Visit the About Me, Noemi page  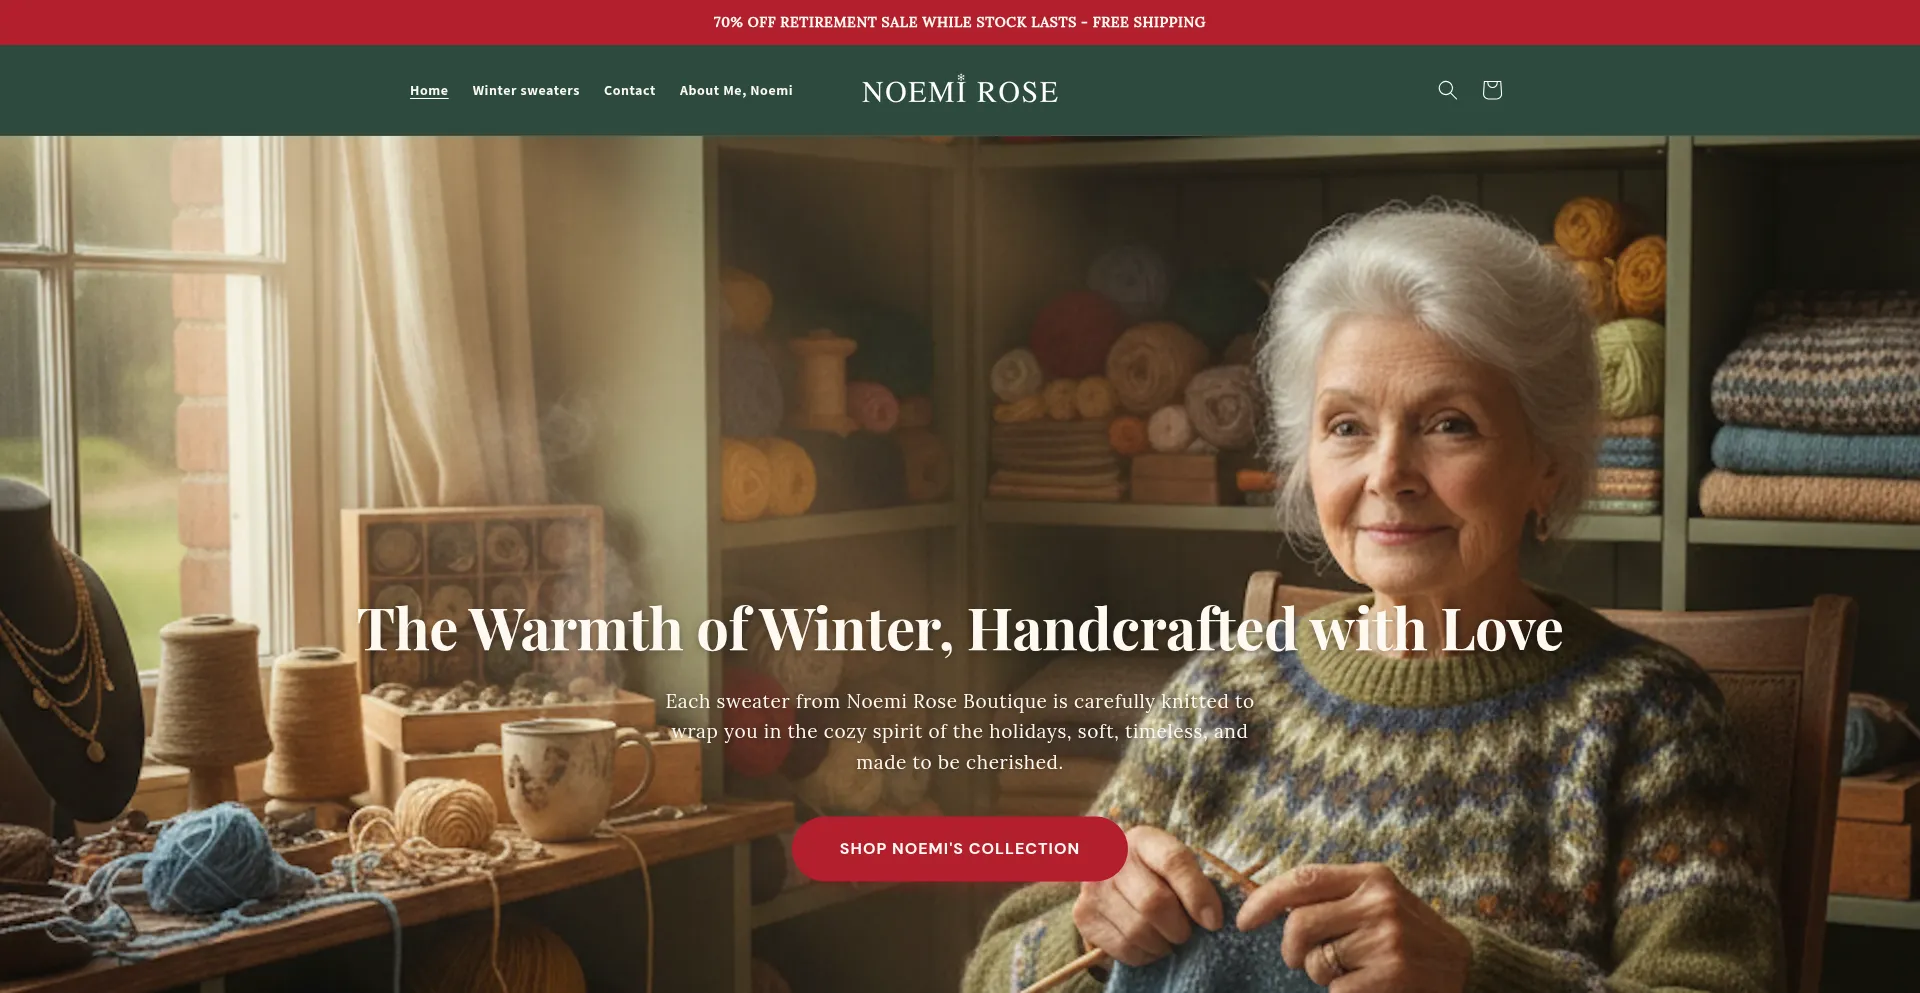(736, 90)
